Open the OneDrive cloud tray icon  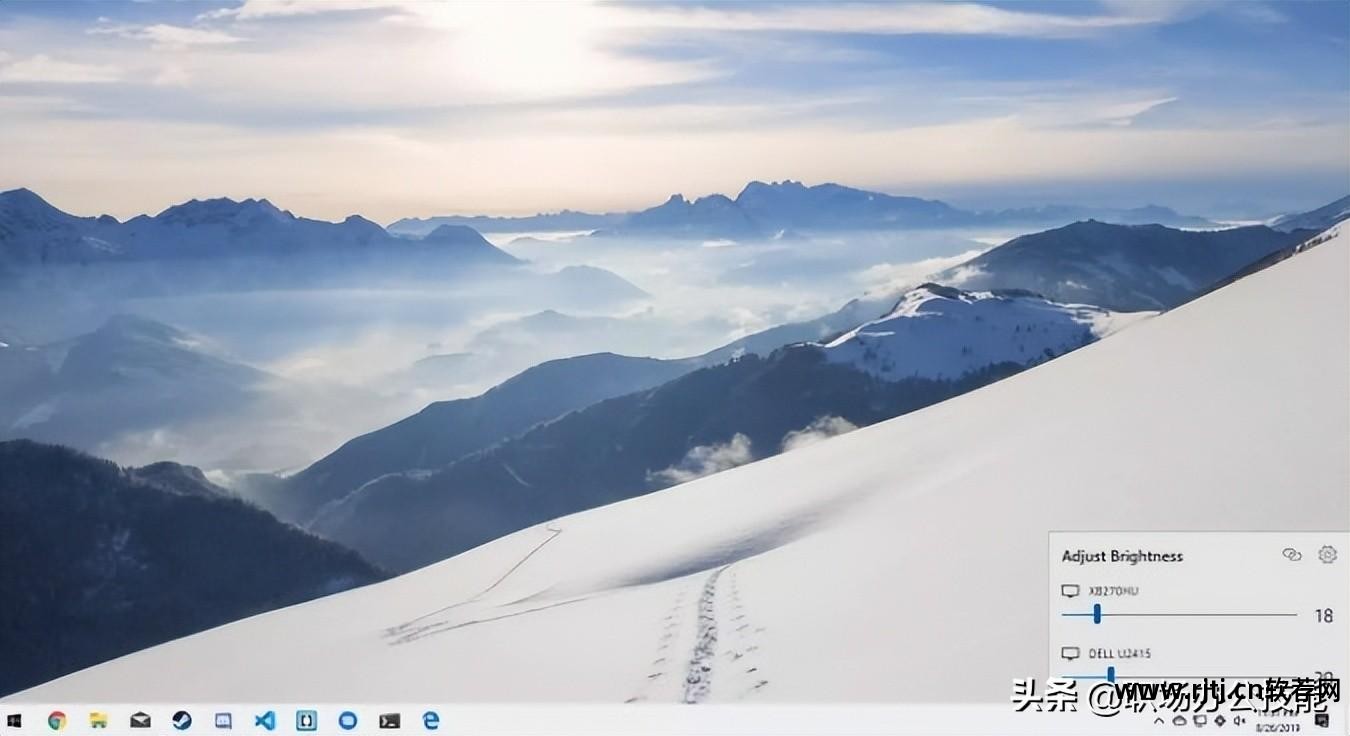pos(1180,721)
